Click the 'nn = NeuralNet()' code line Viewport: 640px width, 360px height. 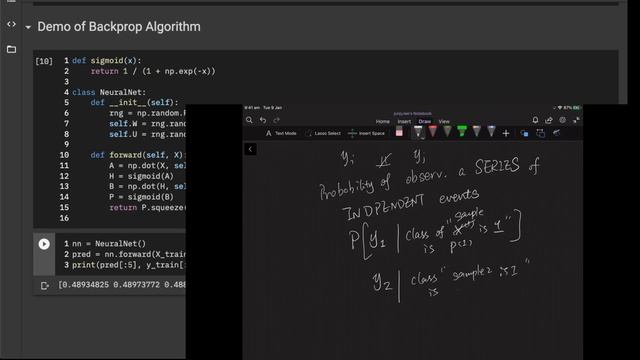pyautogui.click(x=109, y=244)
